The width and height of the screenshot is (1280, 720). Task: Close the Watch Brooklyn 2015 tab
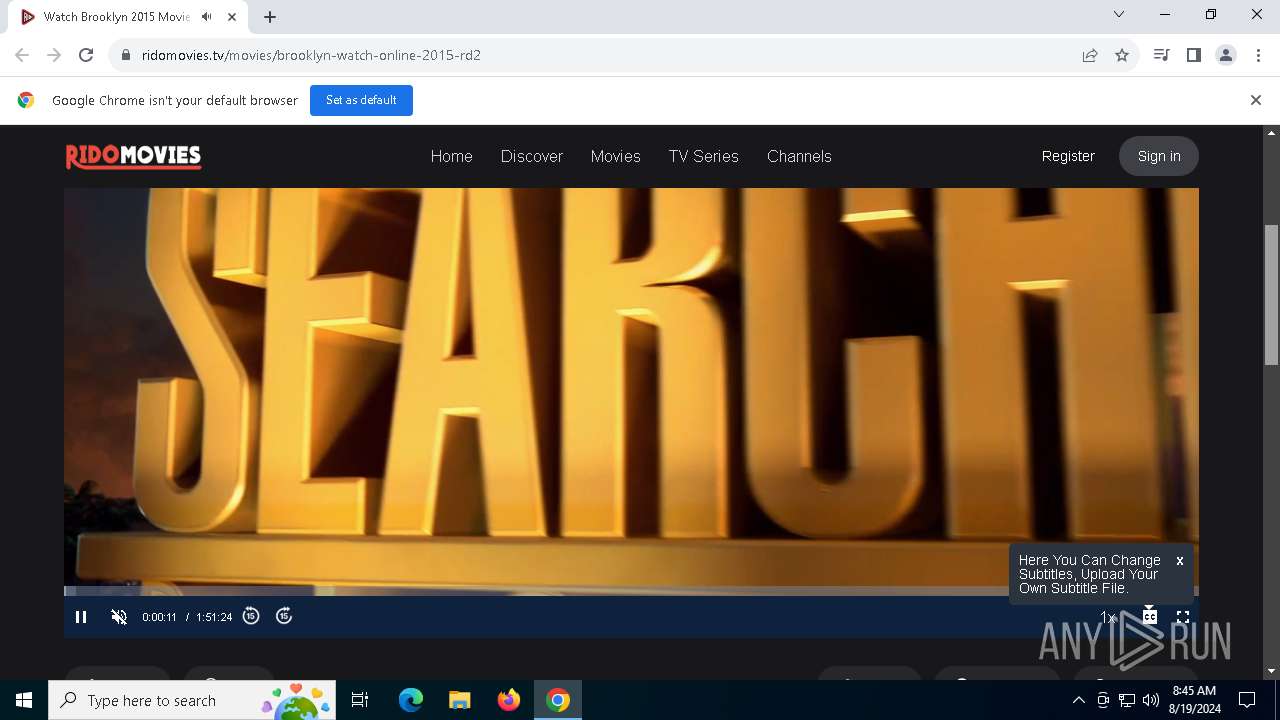tap(231, 17)
